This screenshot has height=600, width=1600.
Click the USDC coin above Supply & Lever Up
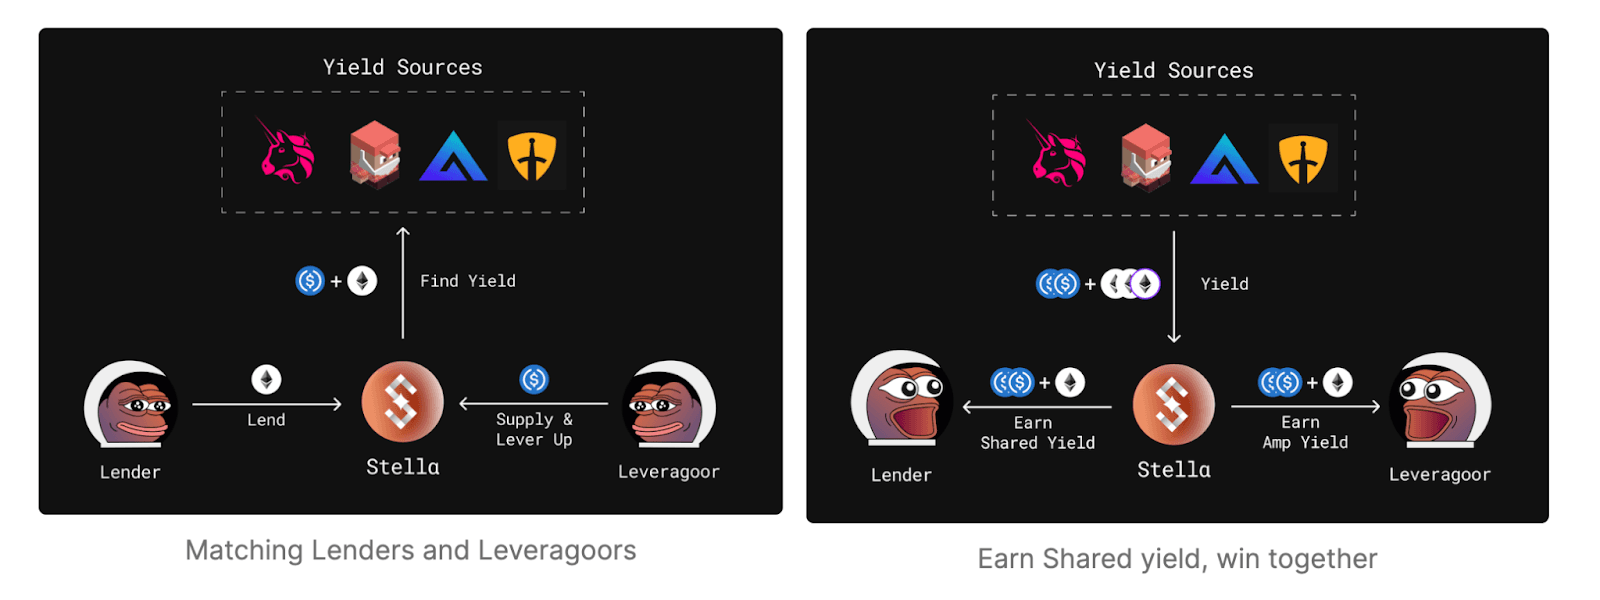(x=534, y=379)
